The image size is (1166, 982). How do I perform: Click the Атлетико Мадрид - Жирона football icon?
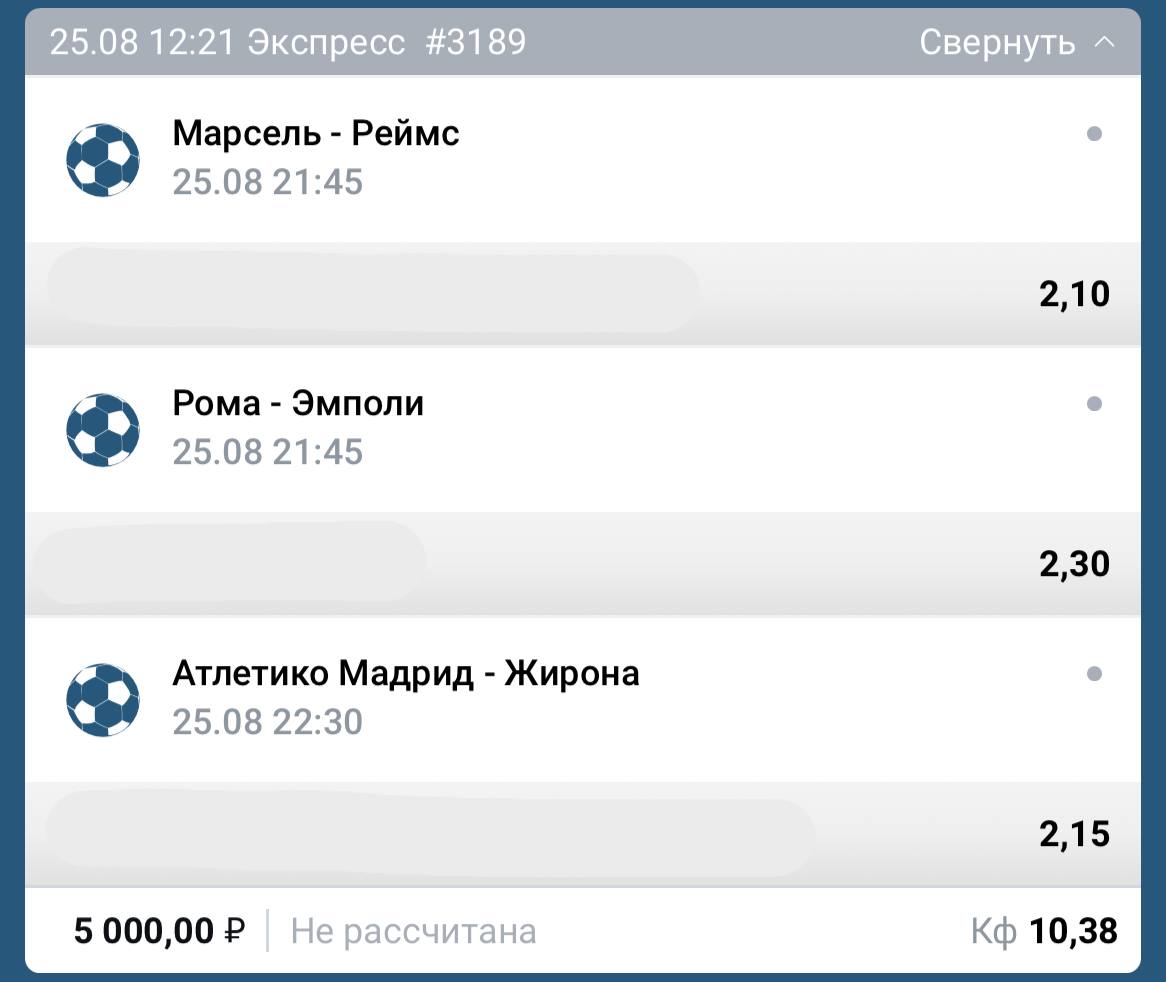[103, 699]
